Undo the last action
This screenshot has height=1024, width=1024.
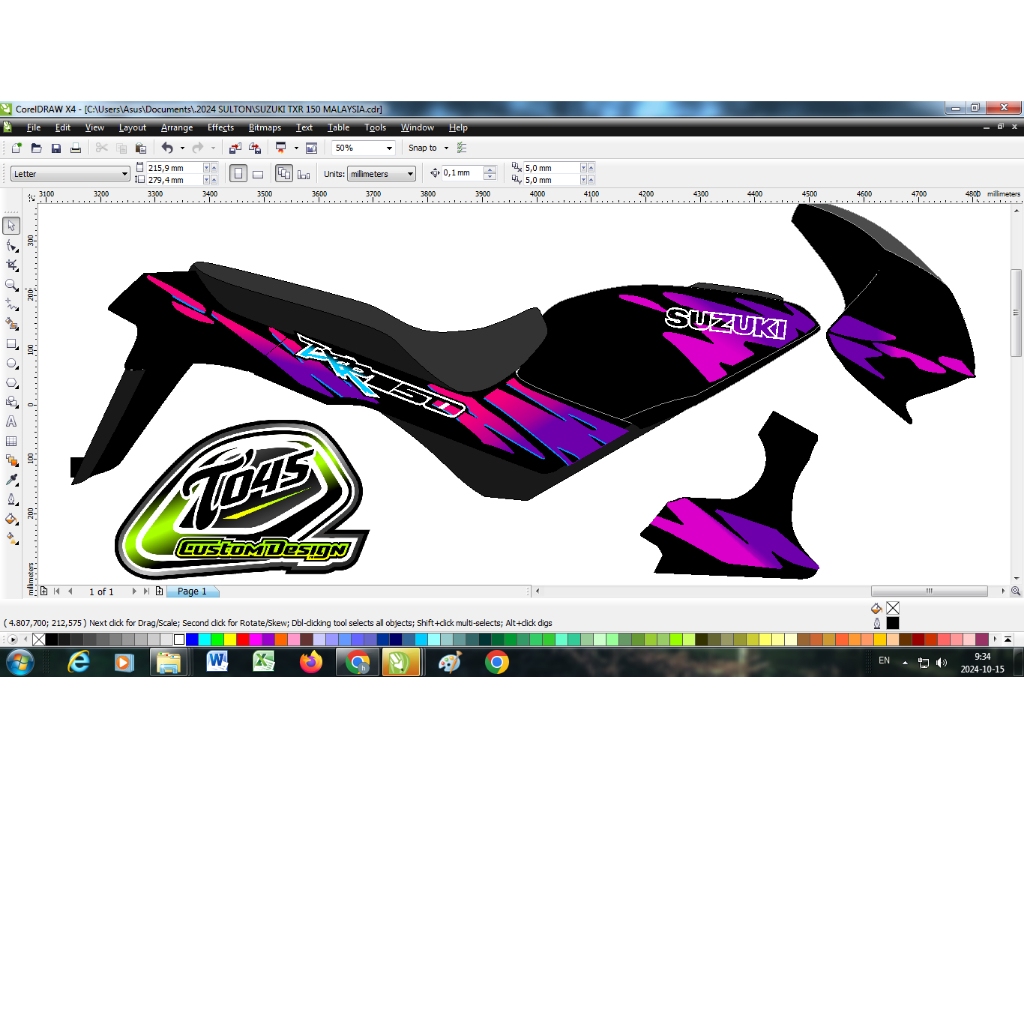[168, 147]
